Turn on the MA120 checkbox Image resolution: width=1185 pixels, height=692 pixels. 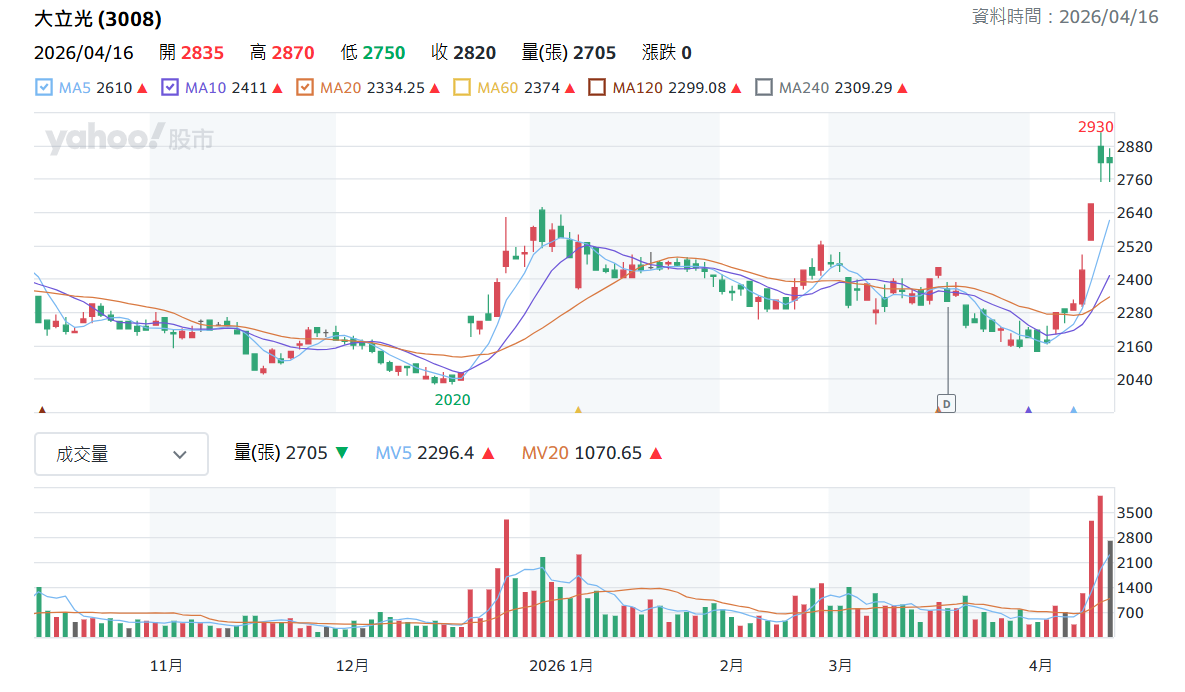coord(597,88)
